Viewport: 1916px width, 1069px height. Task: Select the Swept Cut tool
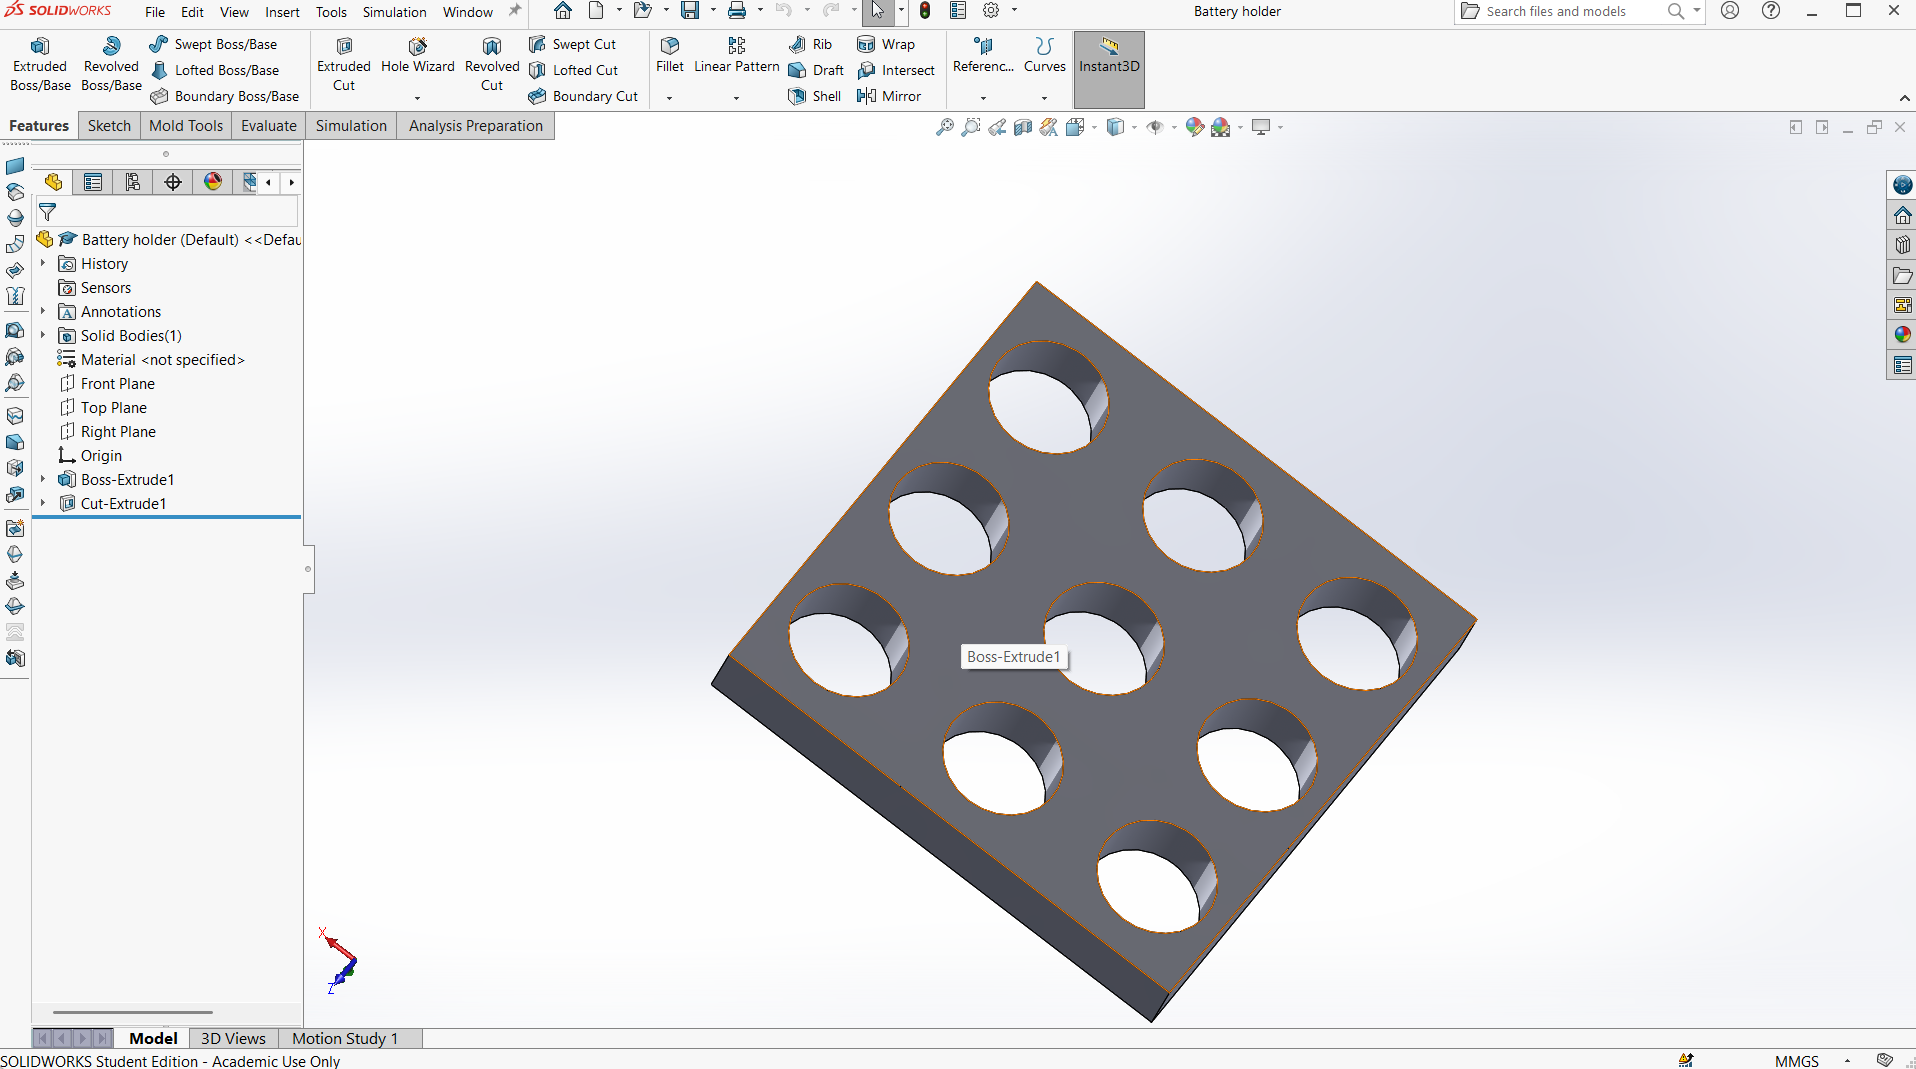click(x=572, y=44)
